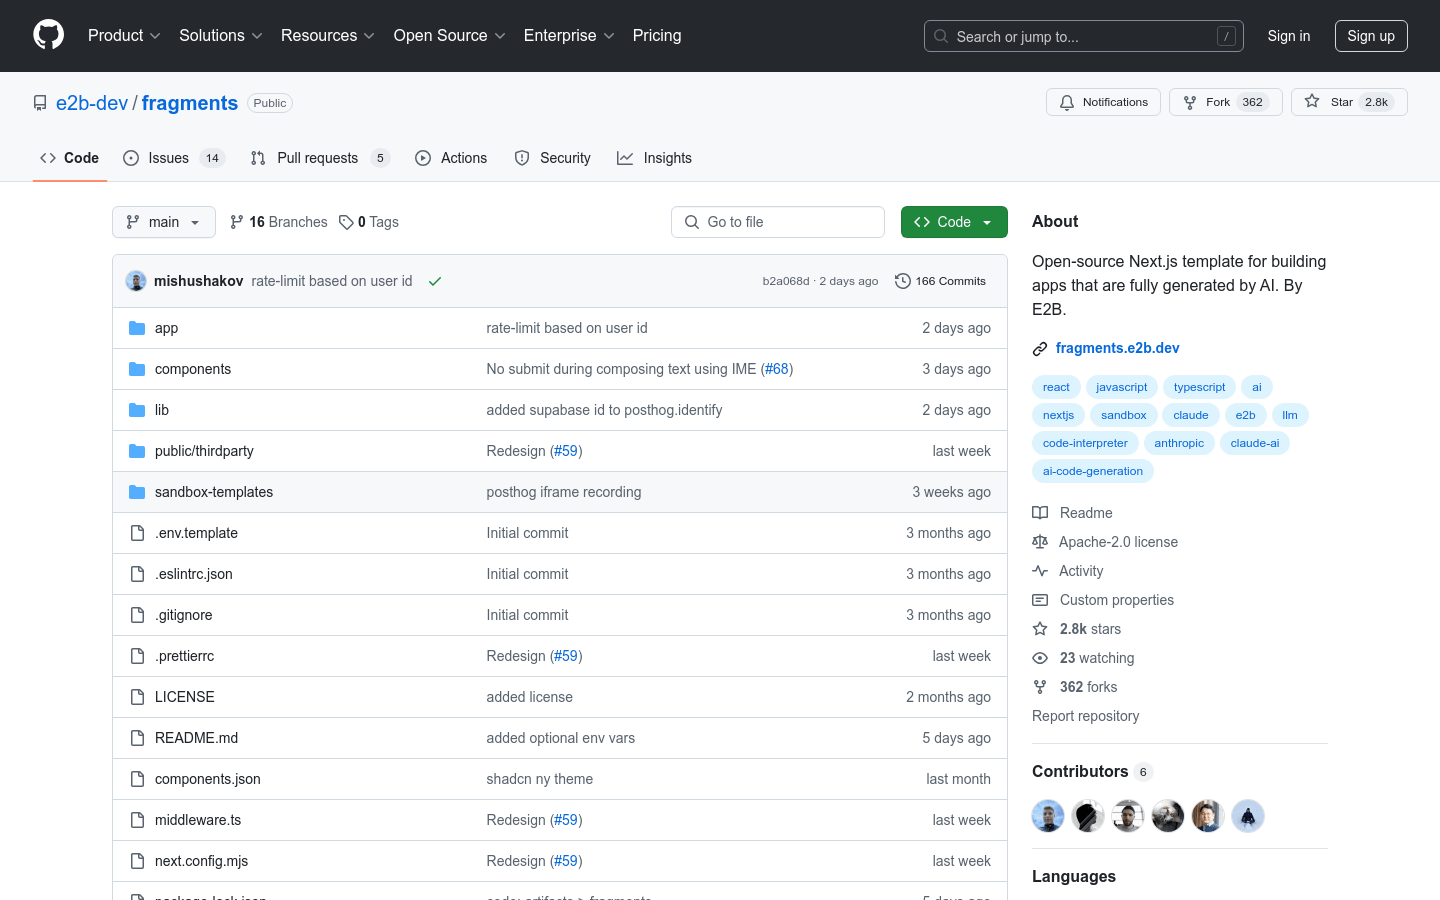Open the Pricing page
The width and height of the screenshot is (1440, 900).
coord(657,35)
